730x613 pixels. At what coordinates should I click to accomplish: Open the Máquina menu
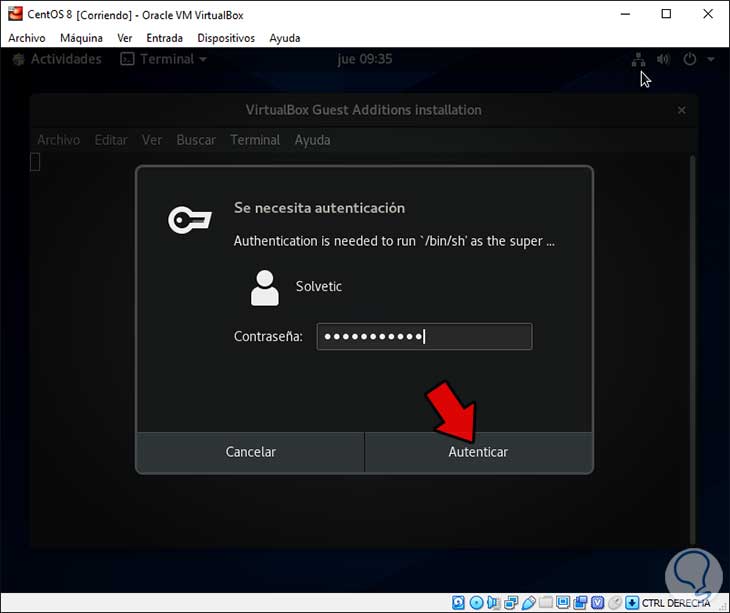(81, 38)
